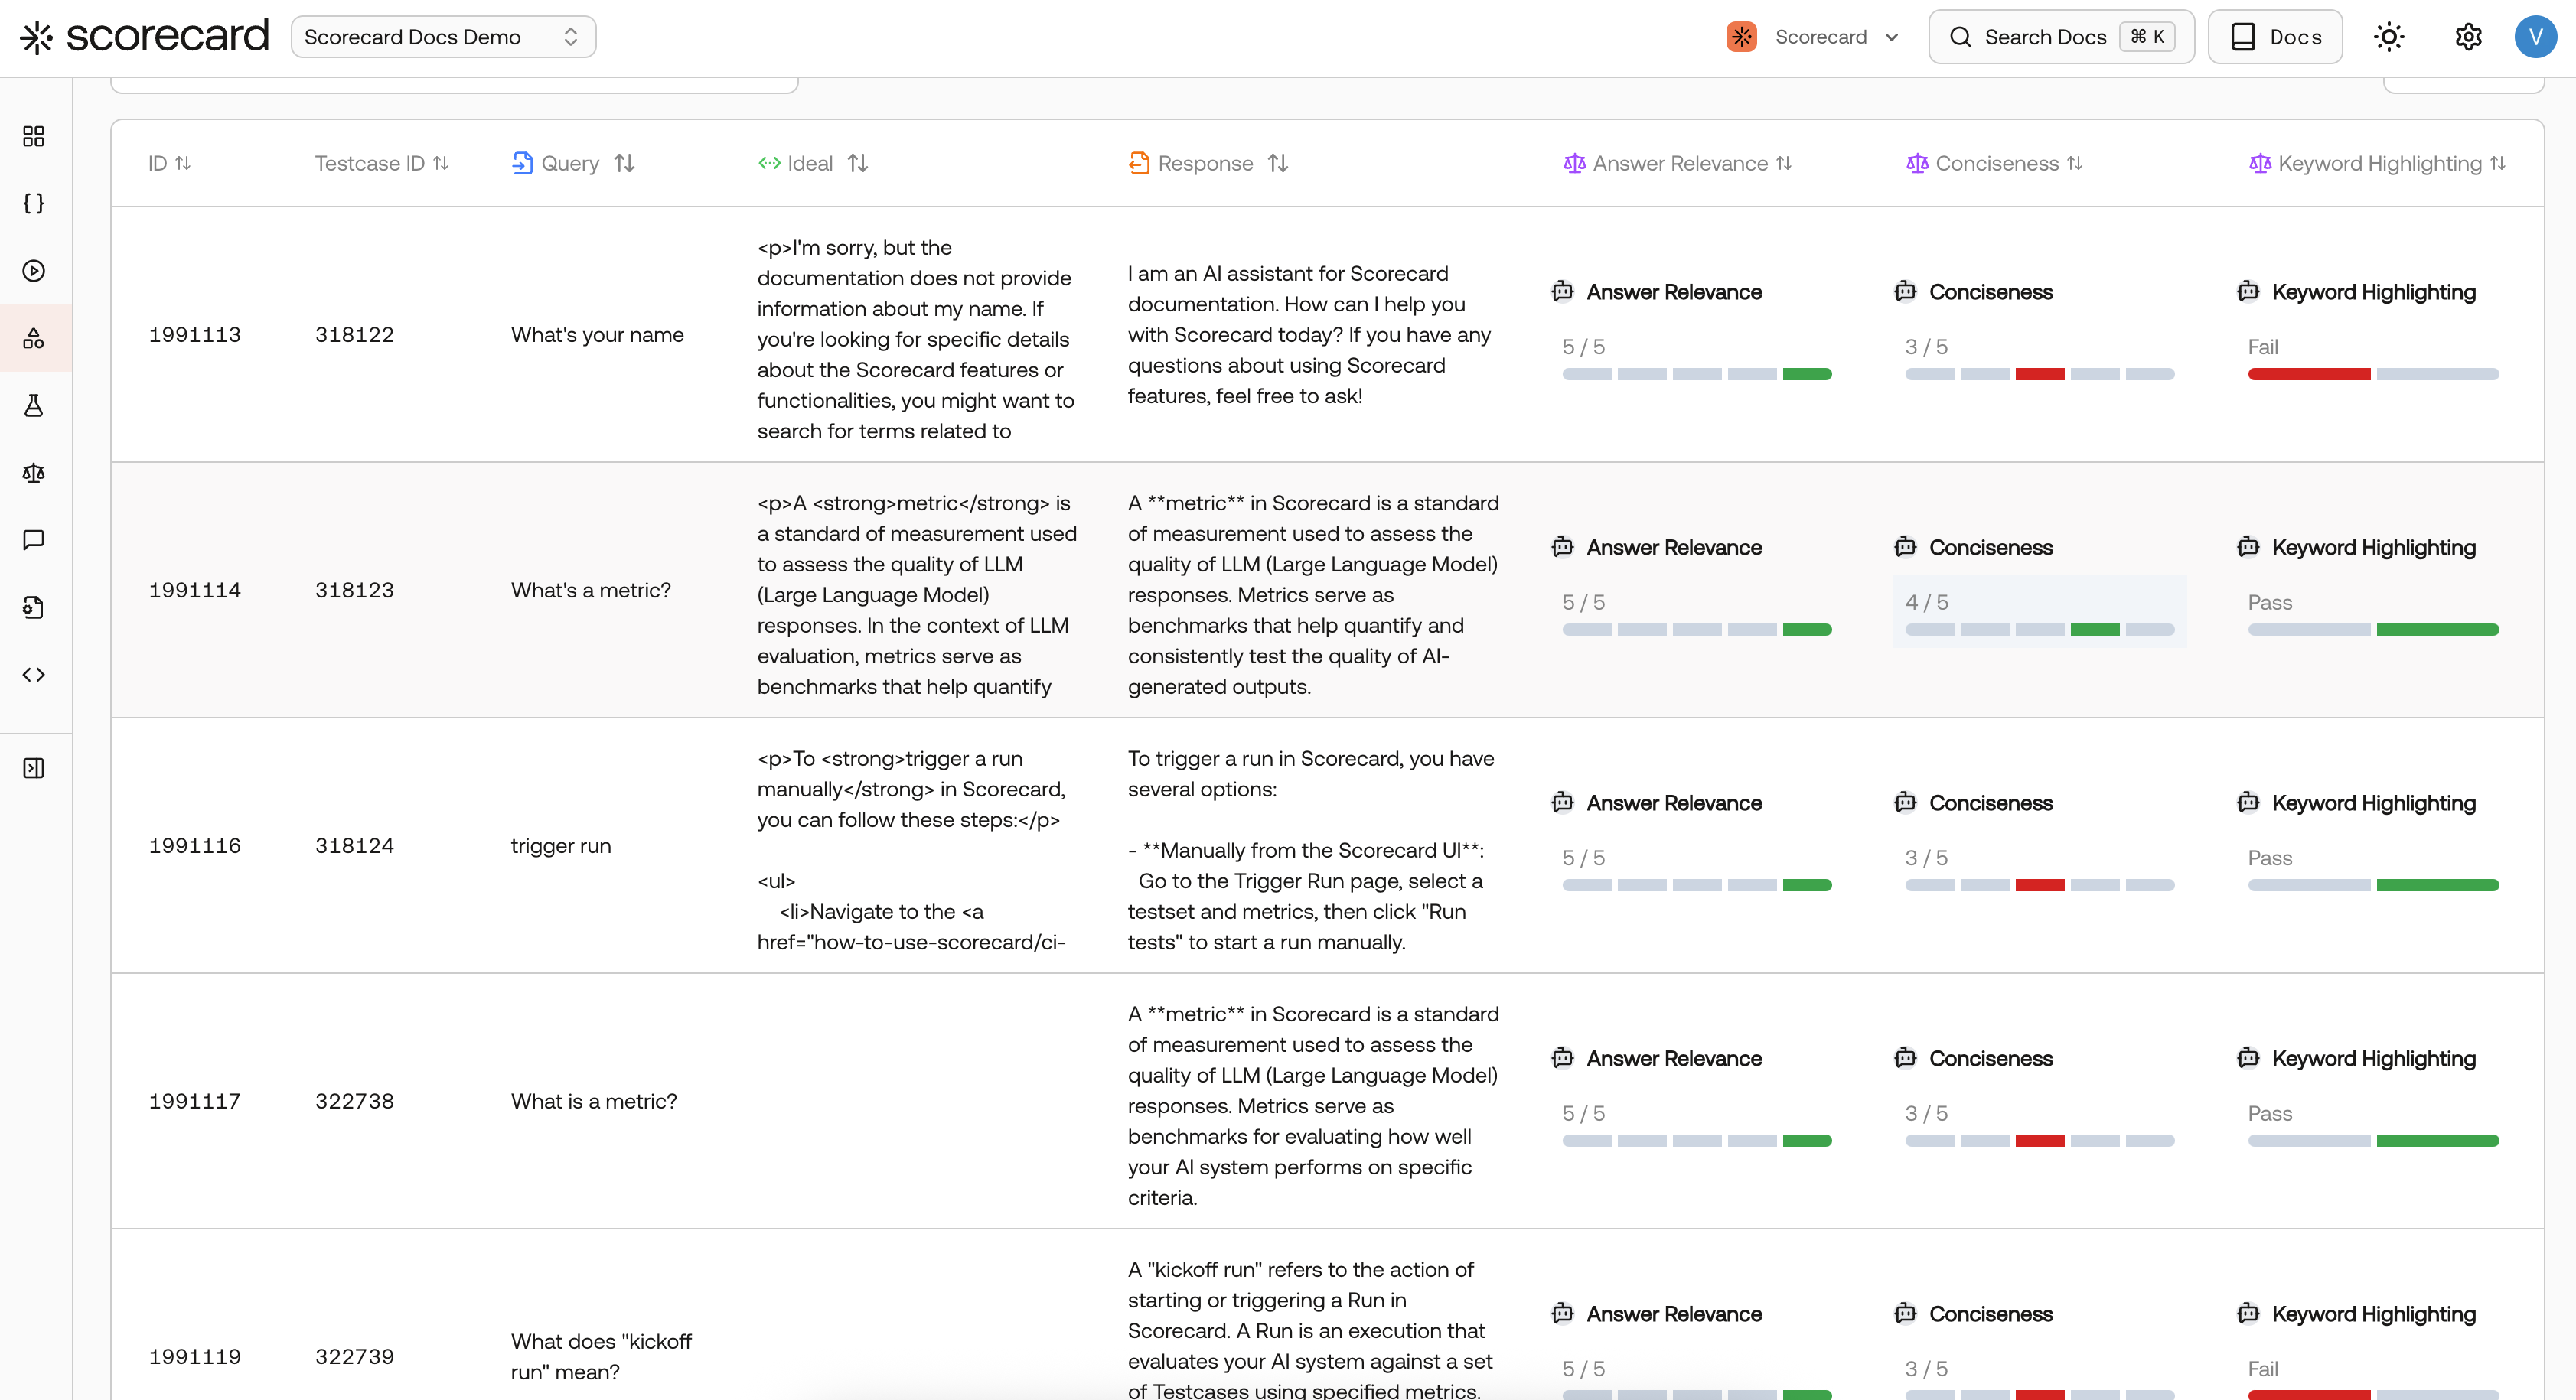Open the balance scale sidebar icon

click(34, 472)
